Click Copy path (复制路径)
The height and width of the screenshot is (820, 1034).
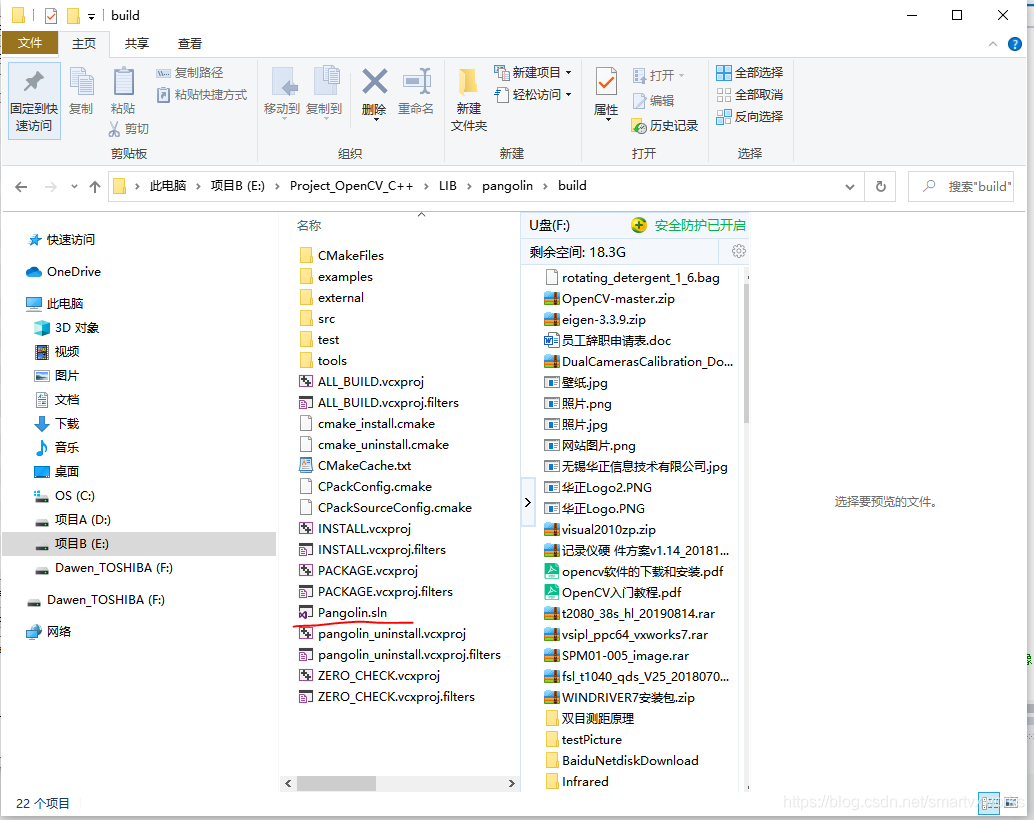(190, 73)
